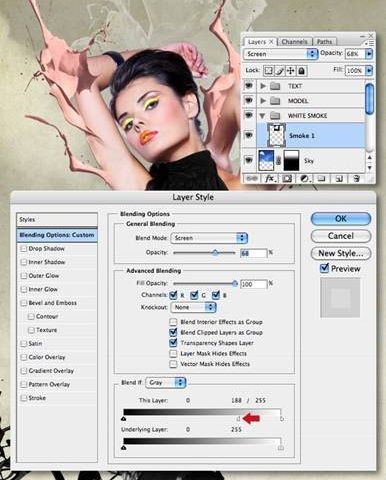Enable the Drop Shadow checkbox
The height and width of the screenshot is (480, 386).
pyautogui.click(x=24, y=249)
